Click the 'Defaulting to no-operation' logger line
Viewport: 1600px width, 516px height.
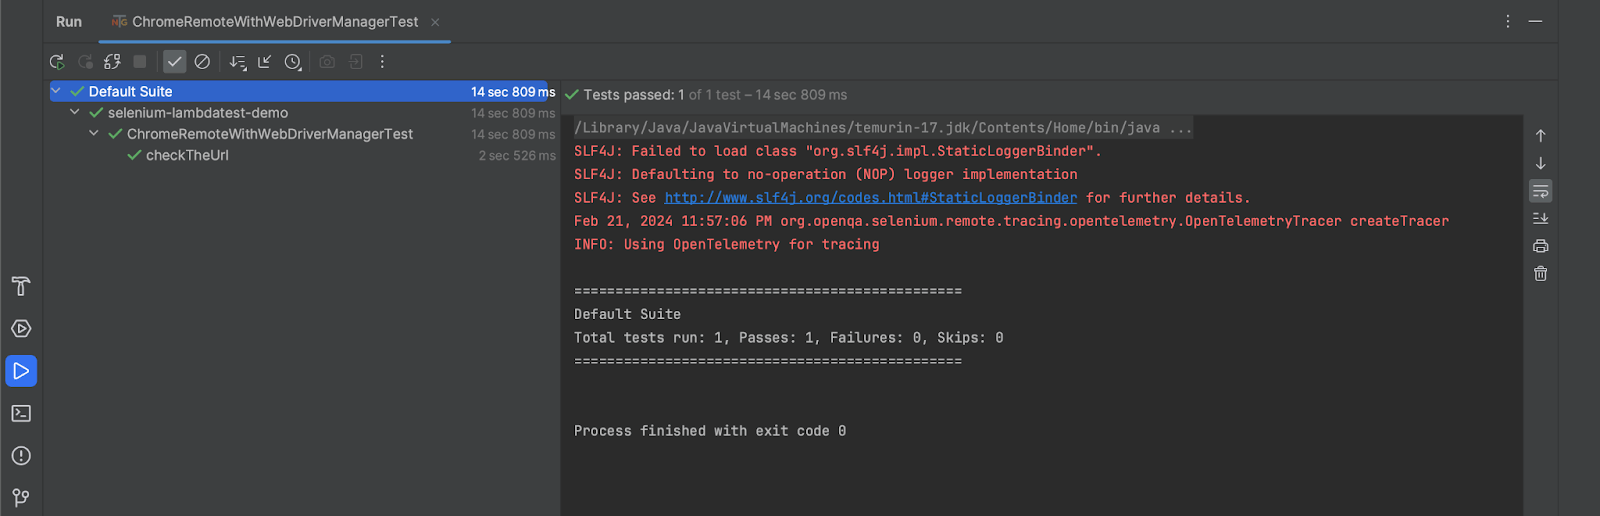point(826,174)
